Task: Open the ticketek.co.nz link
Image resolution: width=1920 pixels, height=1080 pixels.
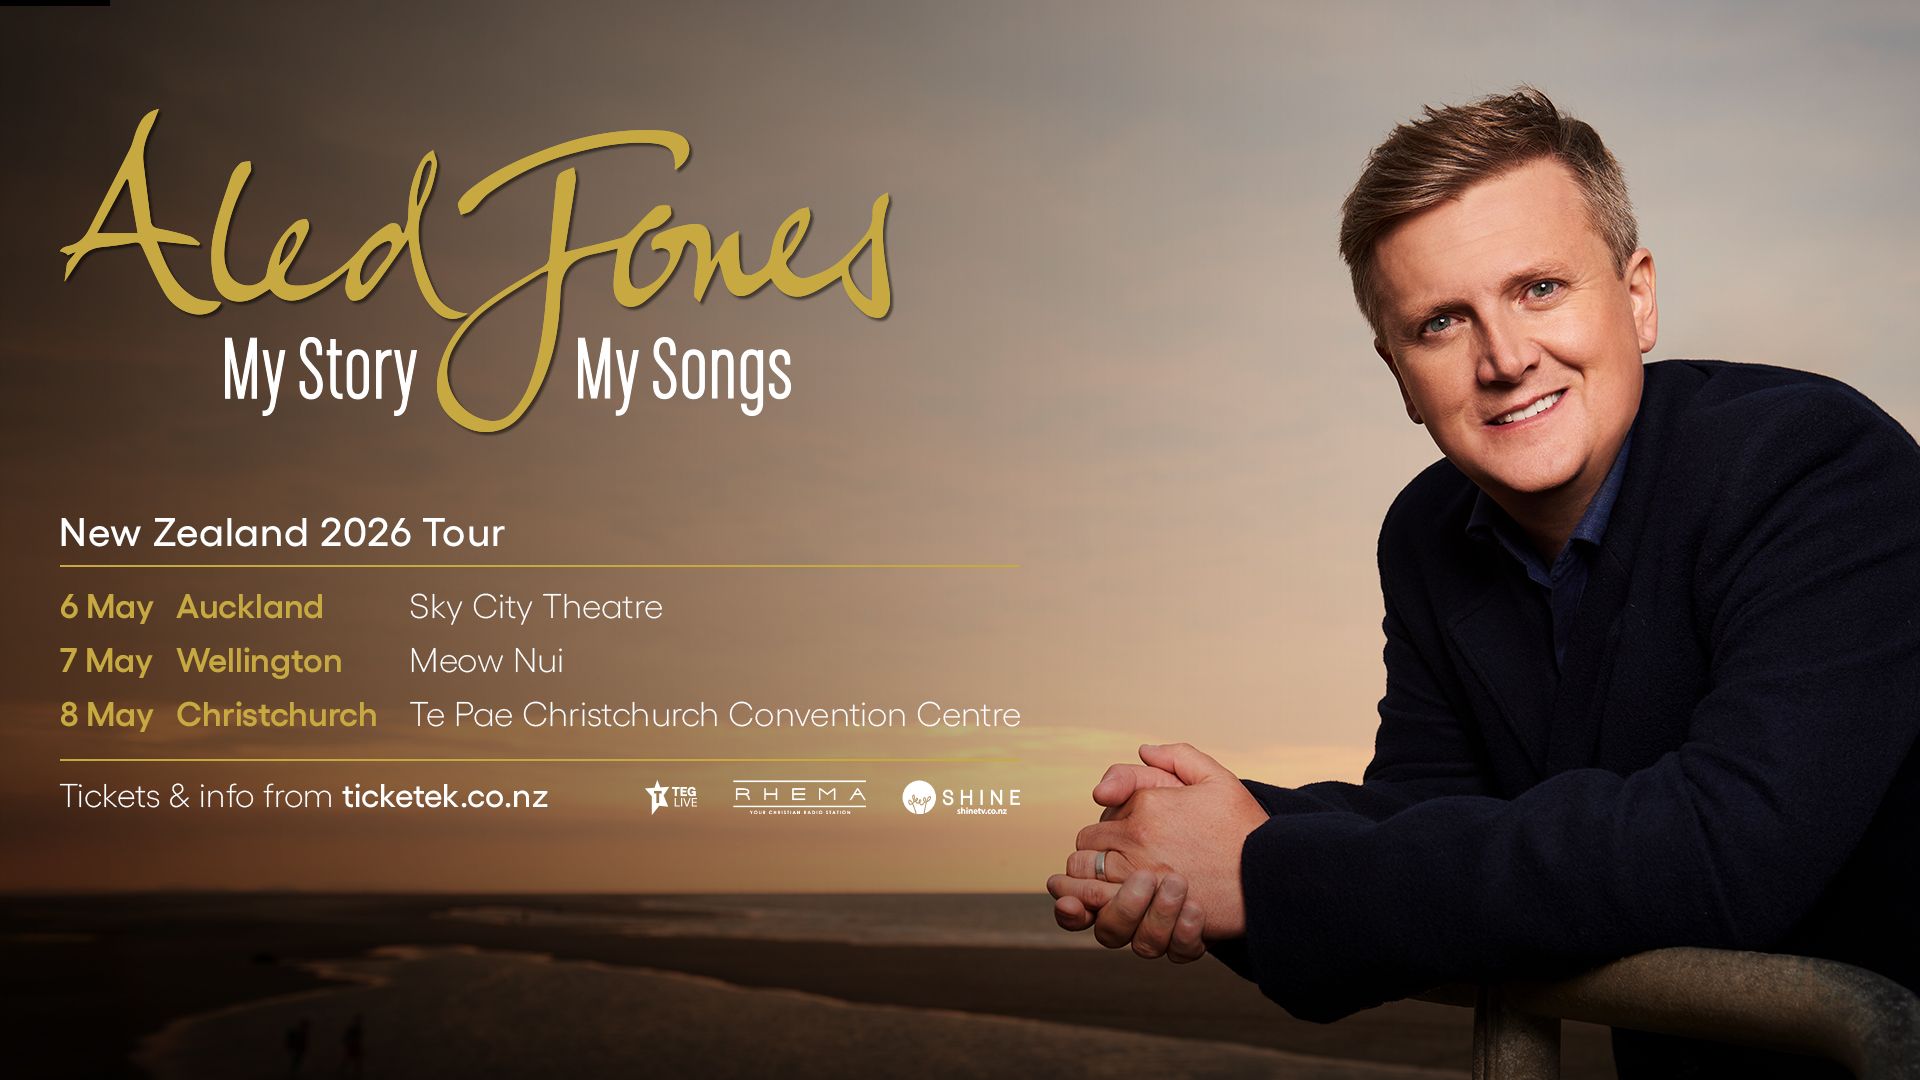Action: (x=445, y=796)
